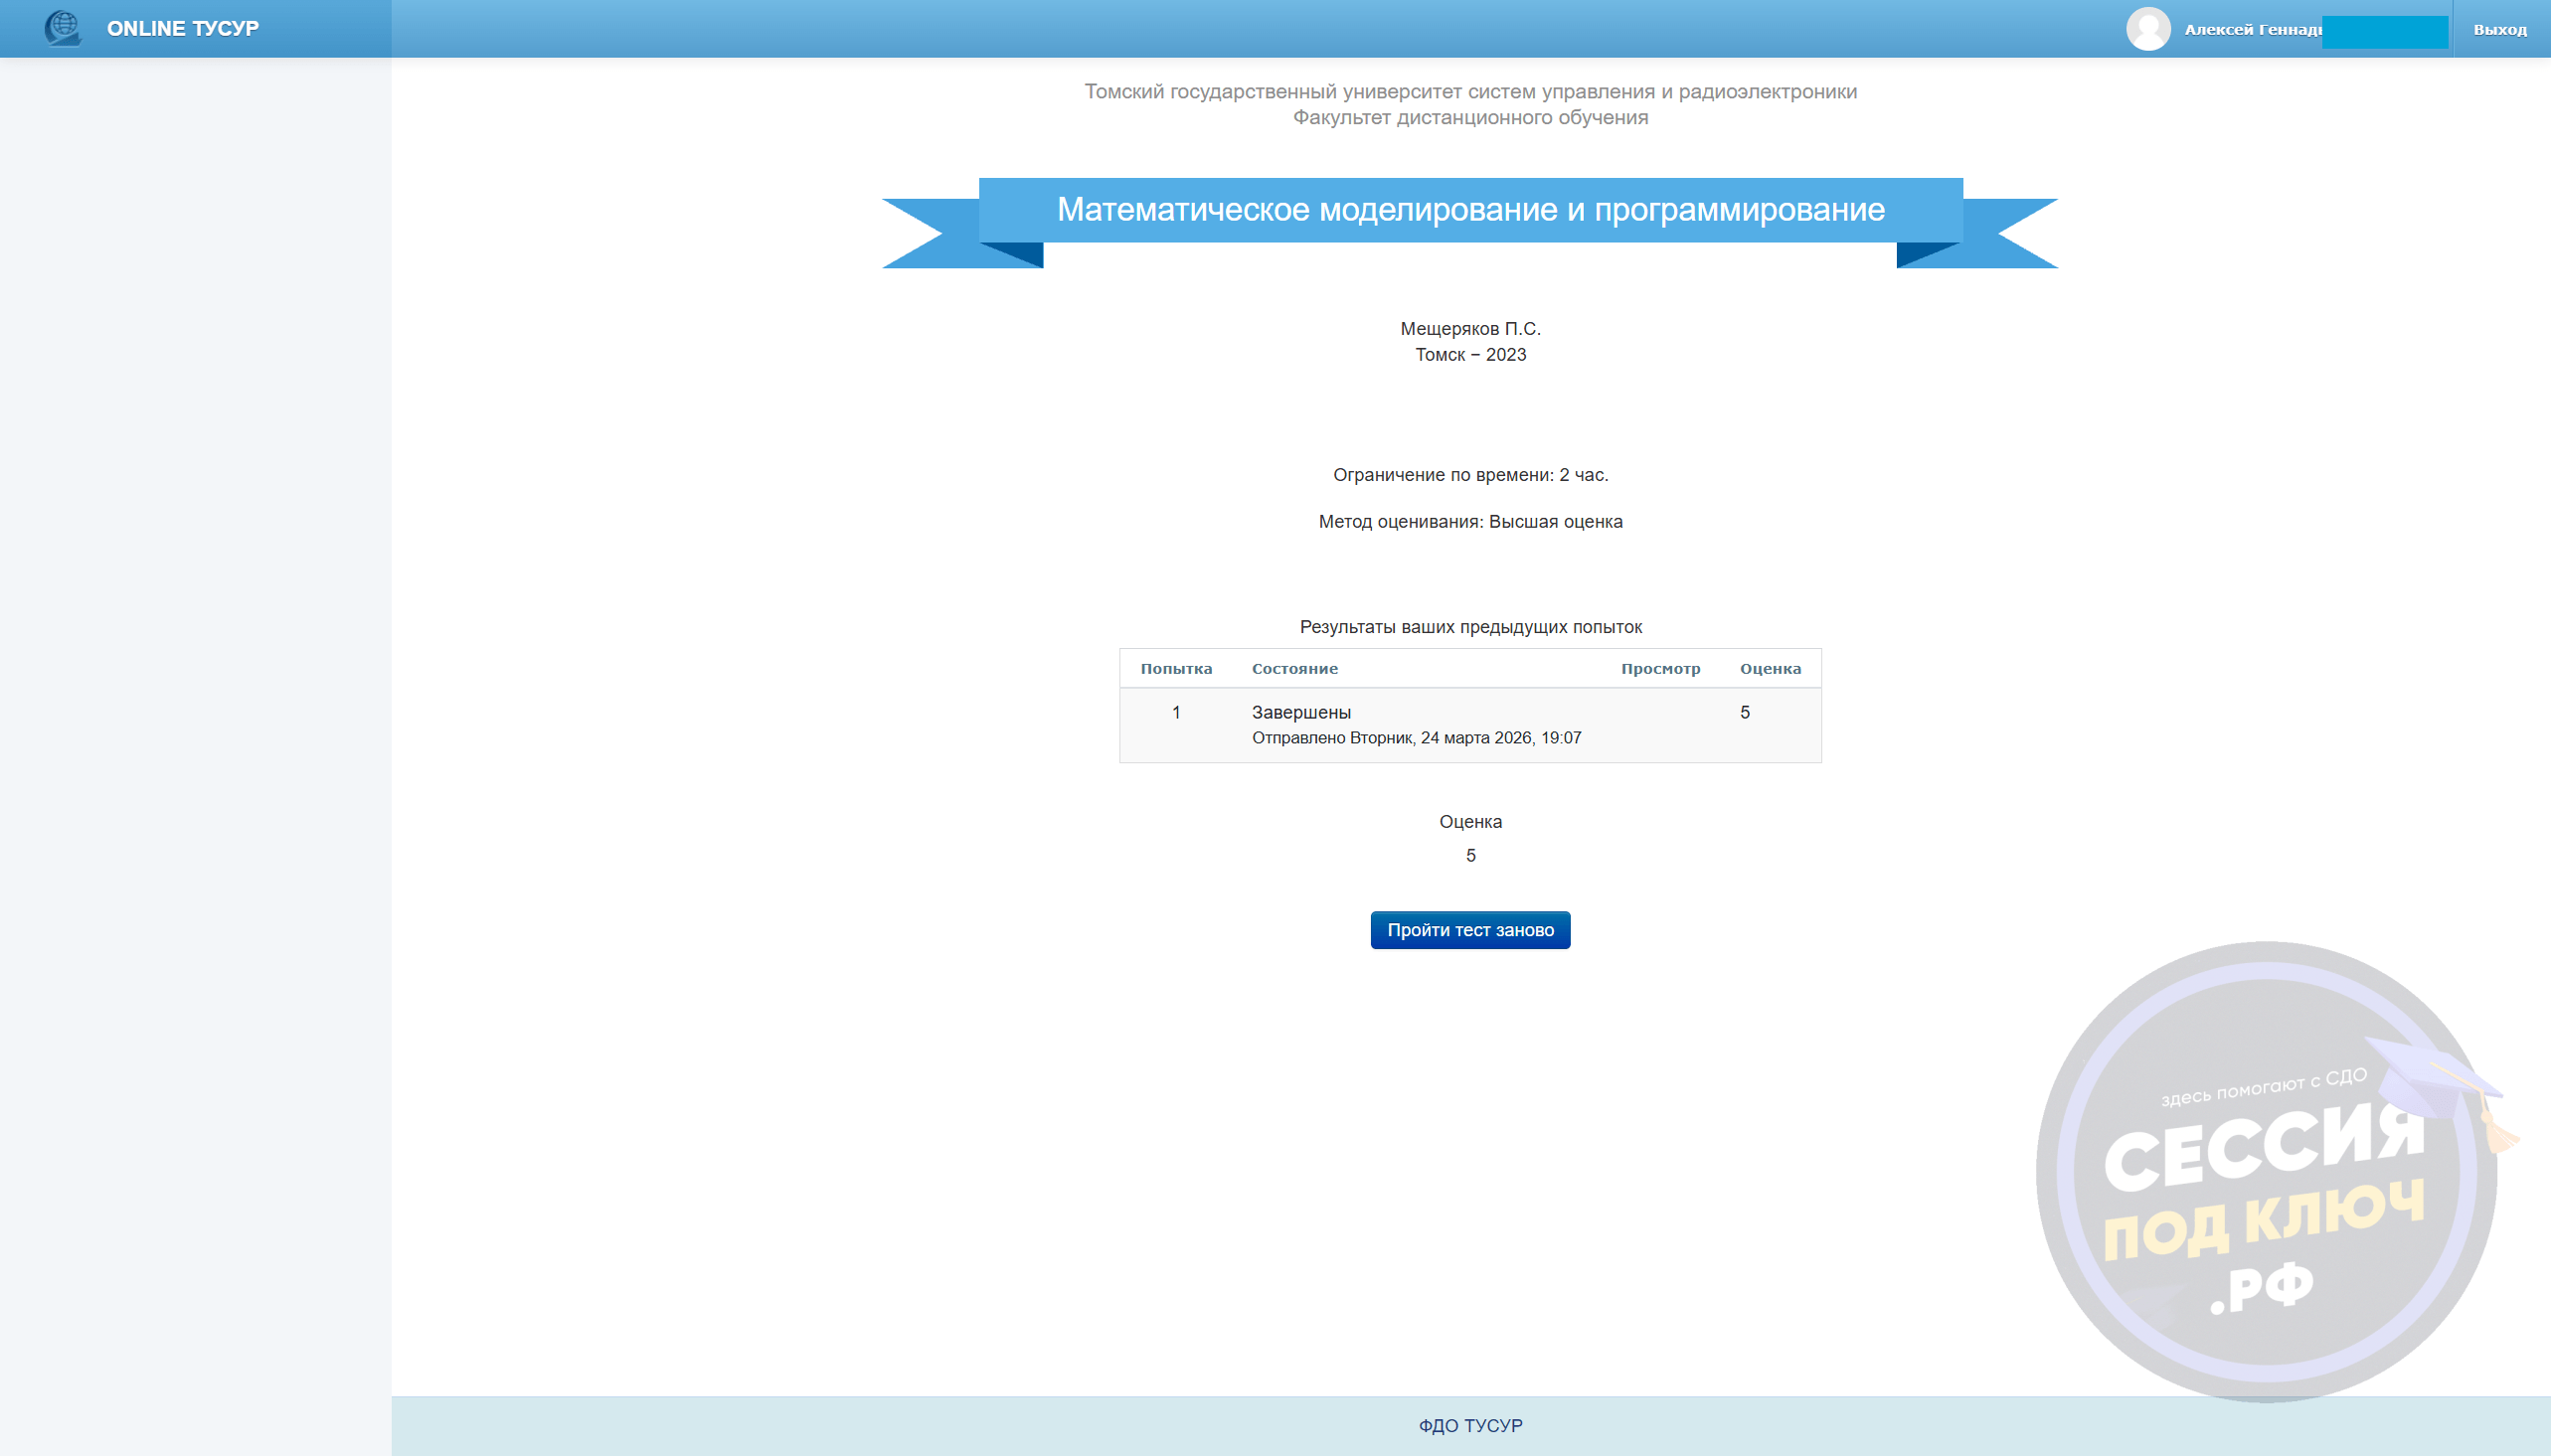
Task: Click the user avatar icon
Action: tap(2147, 29)
